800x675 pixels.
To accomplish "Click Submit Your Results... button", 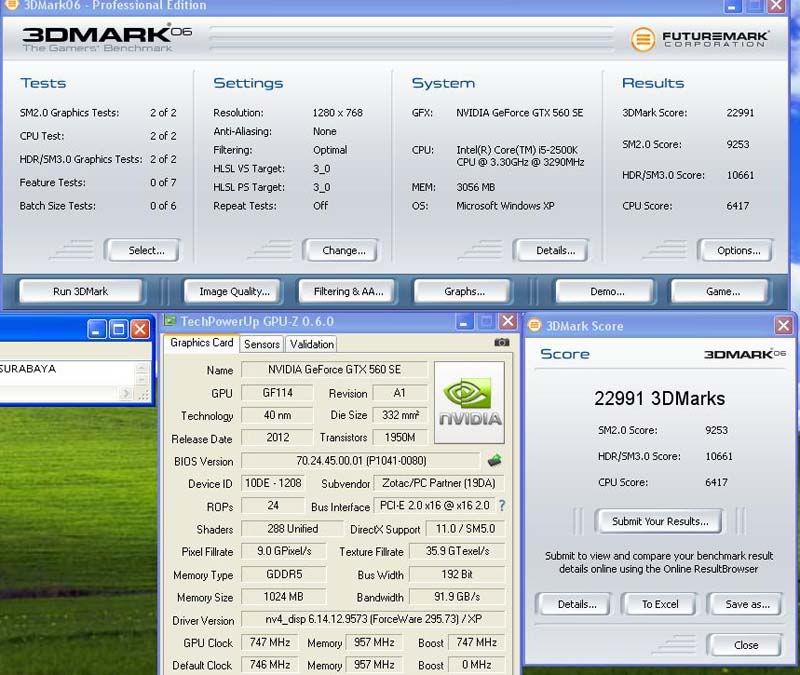I will [x=659, y=521].
